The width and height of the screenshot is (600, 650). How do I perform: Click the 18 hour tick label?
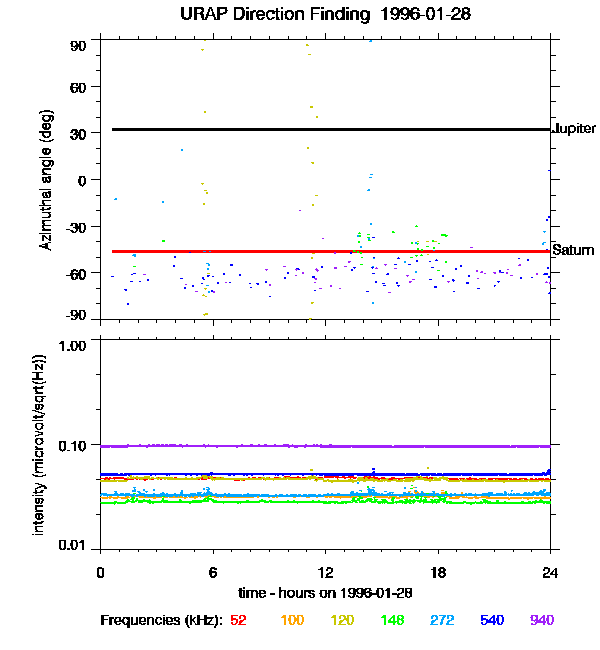438,573
